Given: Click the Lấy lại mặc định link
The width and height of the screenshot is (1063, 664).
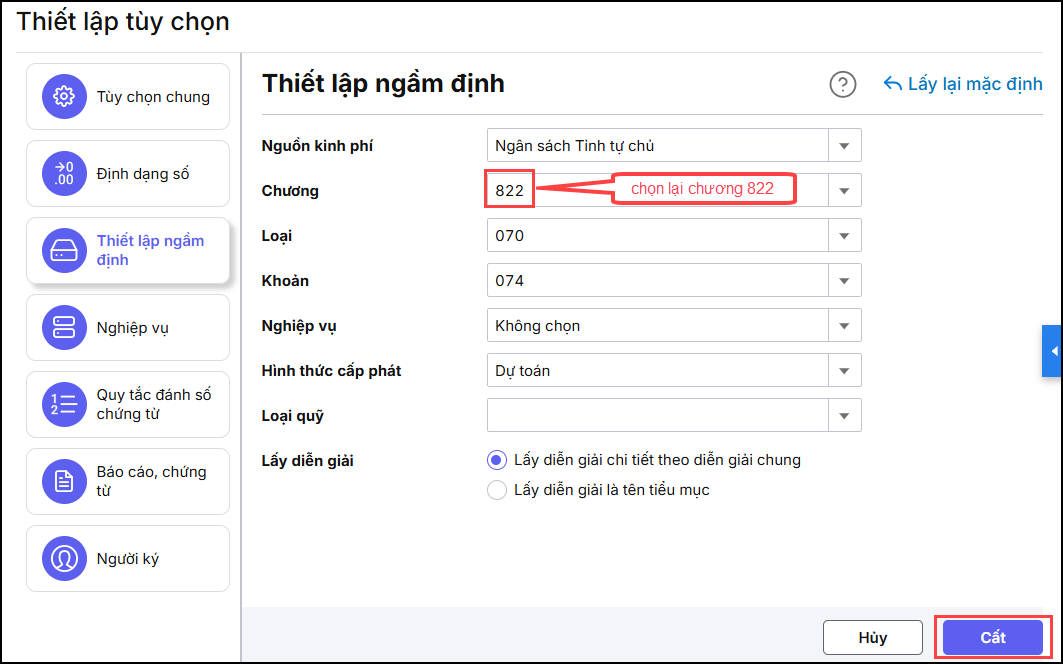Looking at the screenshot, I should pos(963,84).
